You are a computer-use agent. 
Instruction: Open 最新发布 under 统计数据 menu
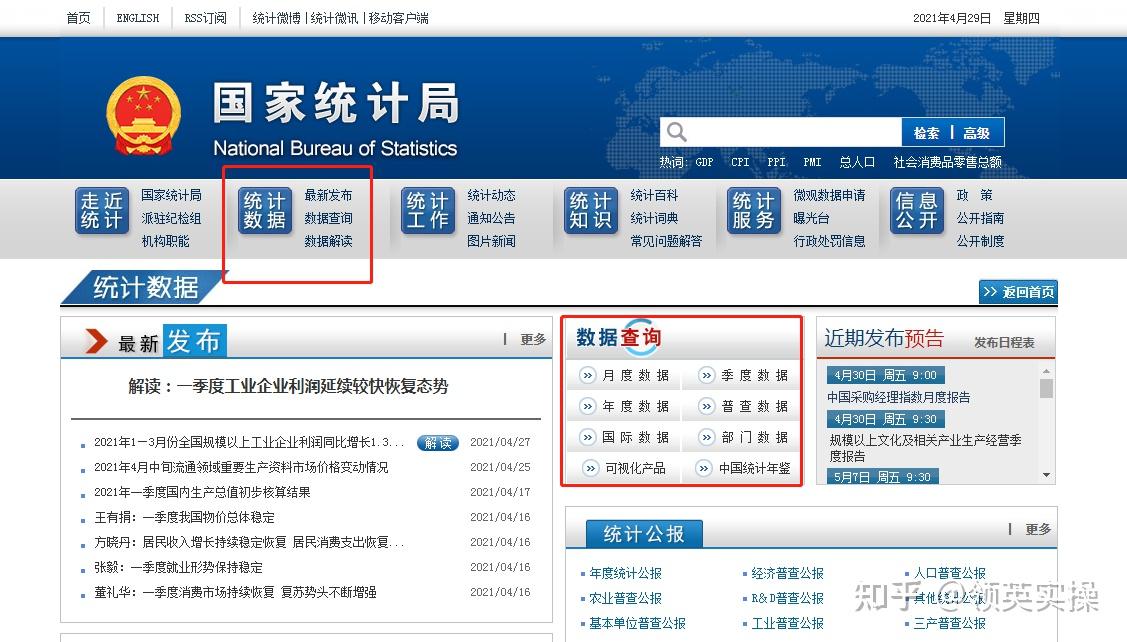[328, 196]
